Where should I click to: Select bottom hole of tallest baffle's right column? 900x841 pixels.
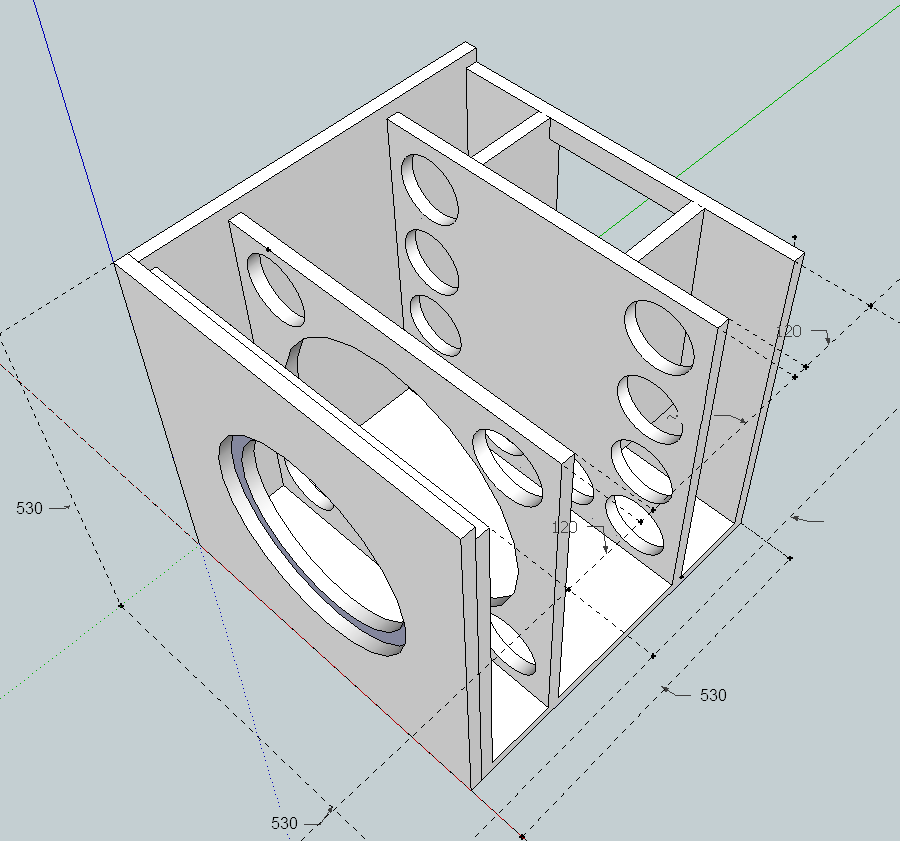coord(637,524)
